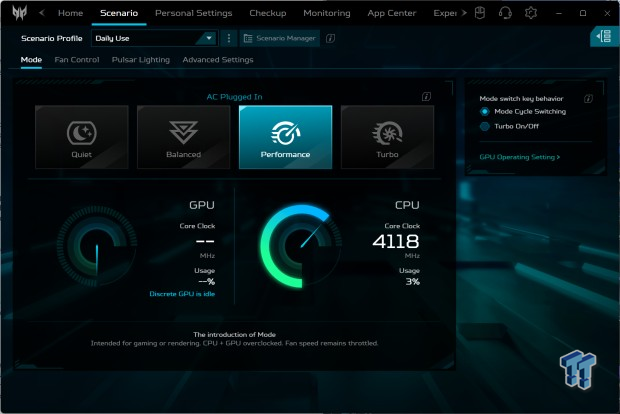Maximize the PredatorSense window
The height and width of the screenshot is (414, 620).
coord(583,13)
